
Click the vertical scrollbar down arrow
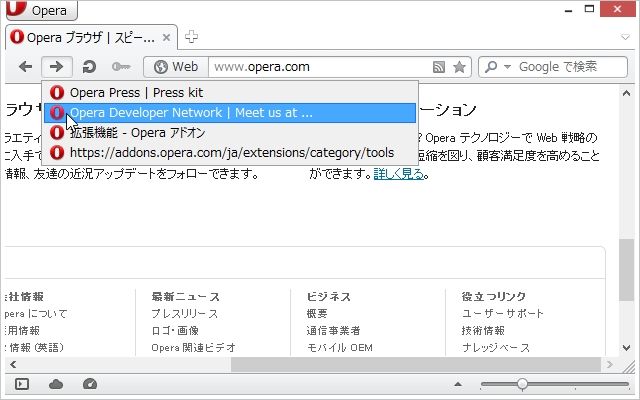(627, 348)
